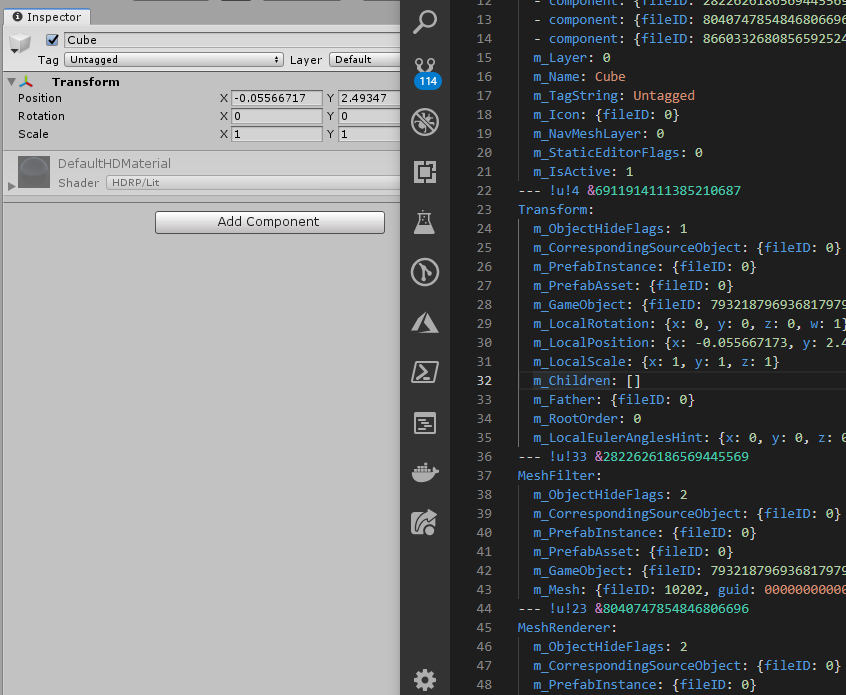Screen dimensions: 846x695
Task: Click the DefaultHDMaterial preview sphere thumbnail
Action: (x=34, y=172)
